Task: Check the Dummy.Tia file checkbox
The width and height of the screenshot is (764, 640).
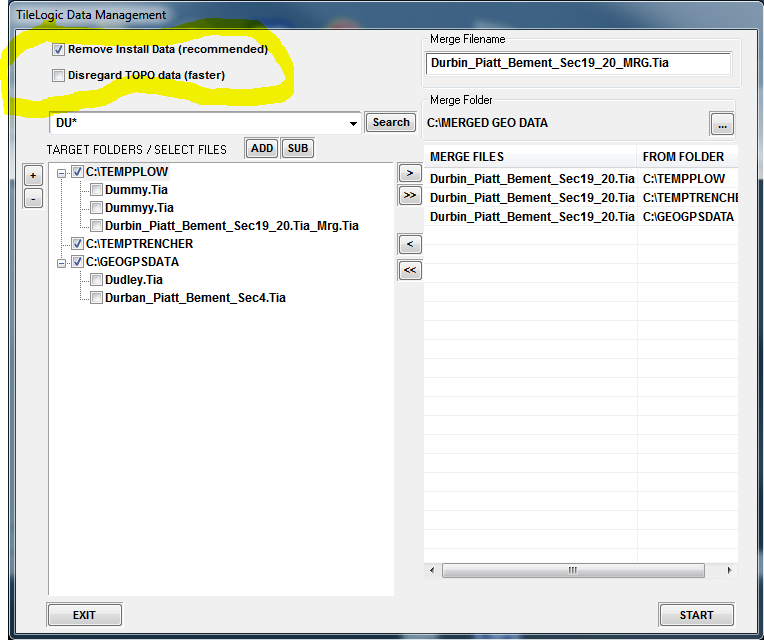Action: [97, 189]
